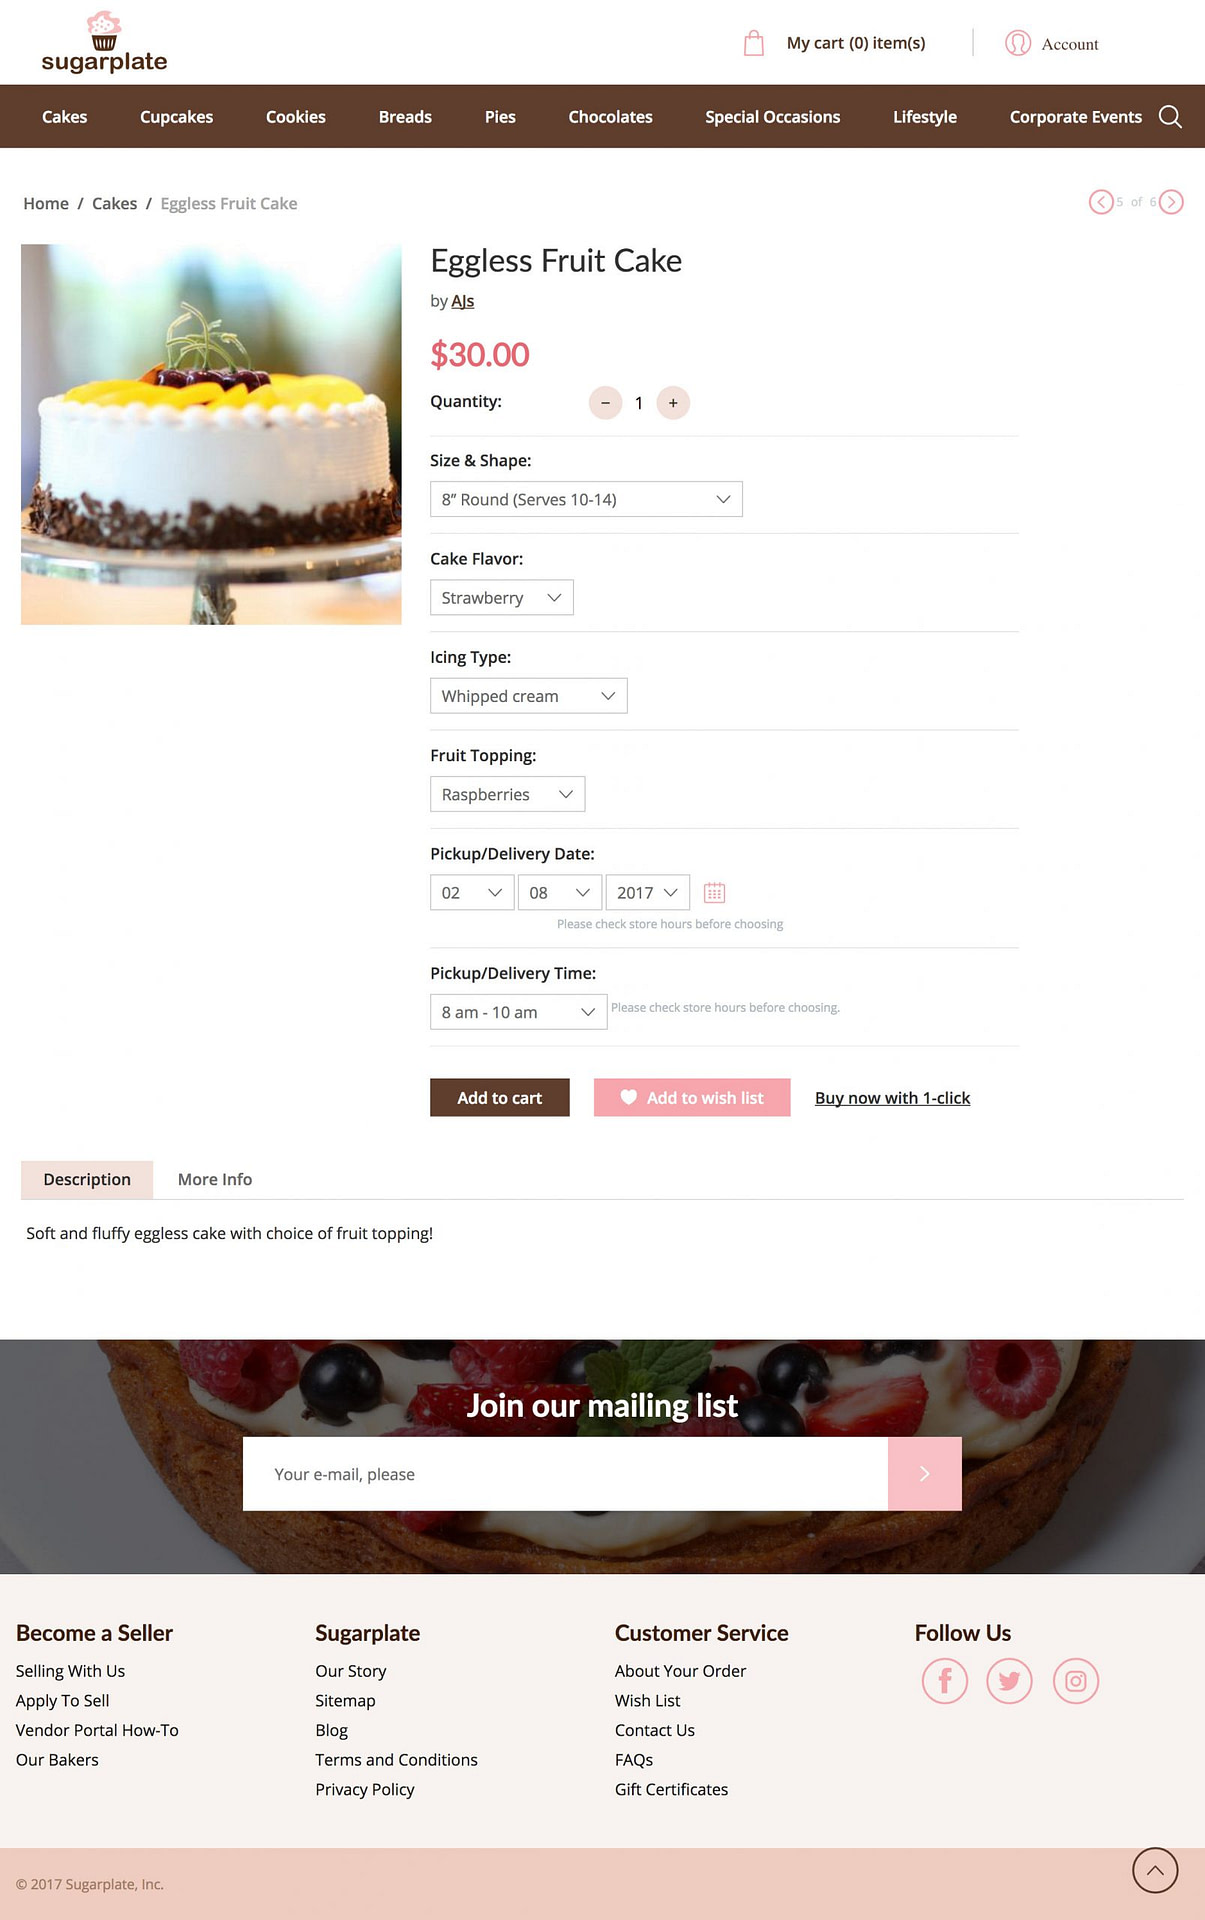Image resolution: width=1205 pixels, height=1920 pixels.
Task: Click the mailing list e-mail field
Action: (x=565, y=1474)
